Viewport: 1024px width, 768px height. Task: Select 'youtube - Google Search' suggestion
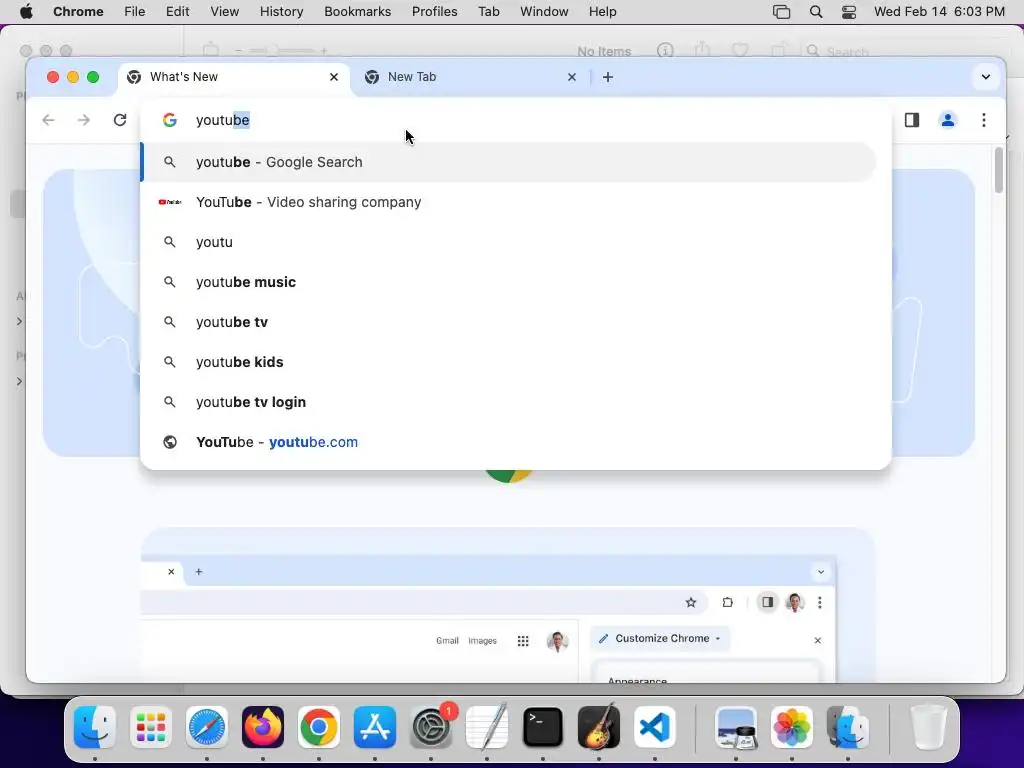509,162
